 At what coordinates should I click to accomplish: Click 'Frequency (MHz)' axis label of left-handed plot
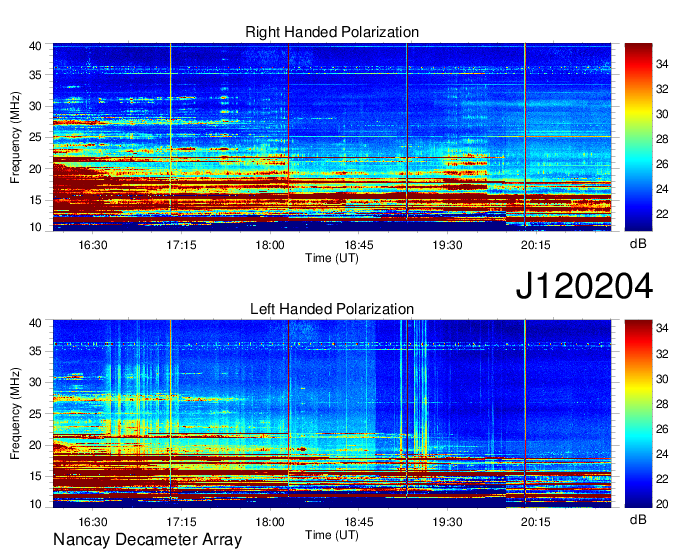point(15,414)
